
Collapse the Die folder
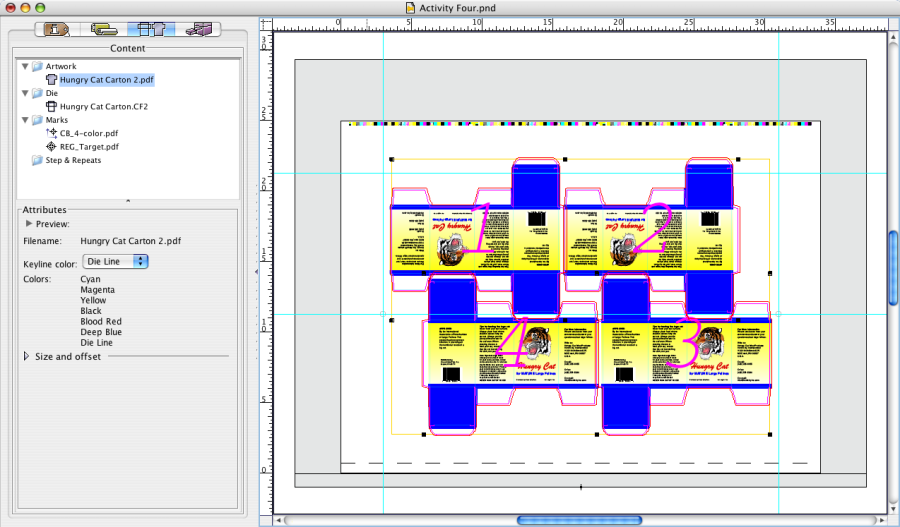pos(25,93)
